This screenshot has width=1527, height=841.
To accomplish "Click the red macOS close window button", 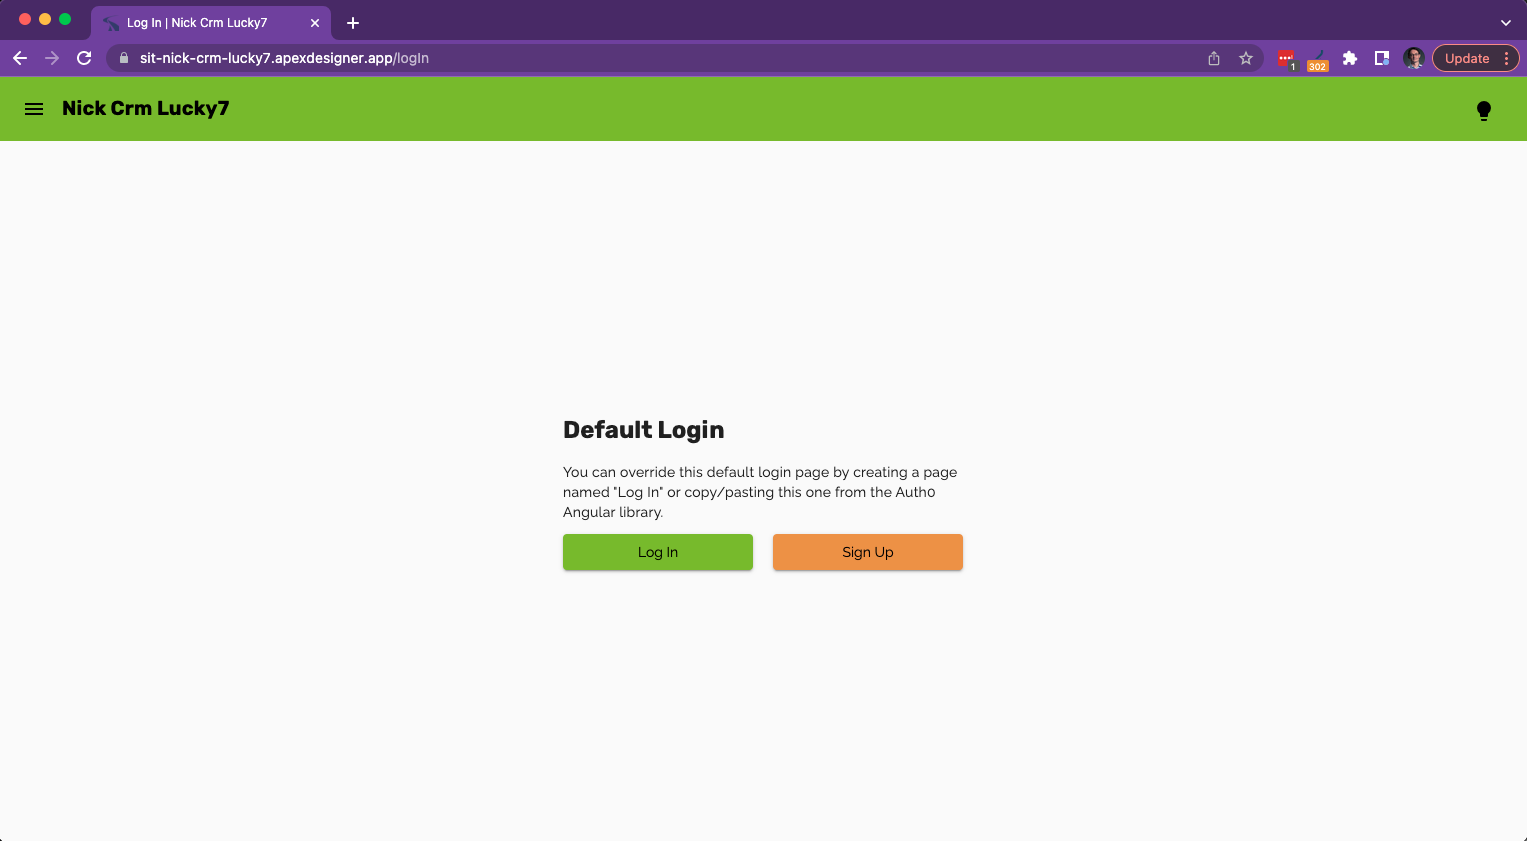I will click(25, 19).
